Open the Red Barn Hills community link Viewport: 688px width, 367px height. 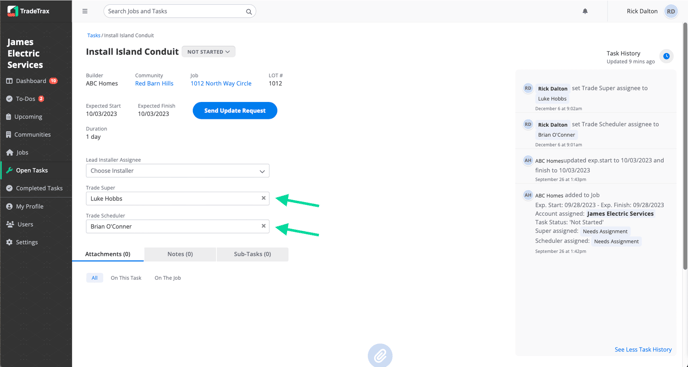pos(154,83)
